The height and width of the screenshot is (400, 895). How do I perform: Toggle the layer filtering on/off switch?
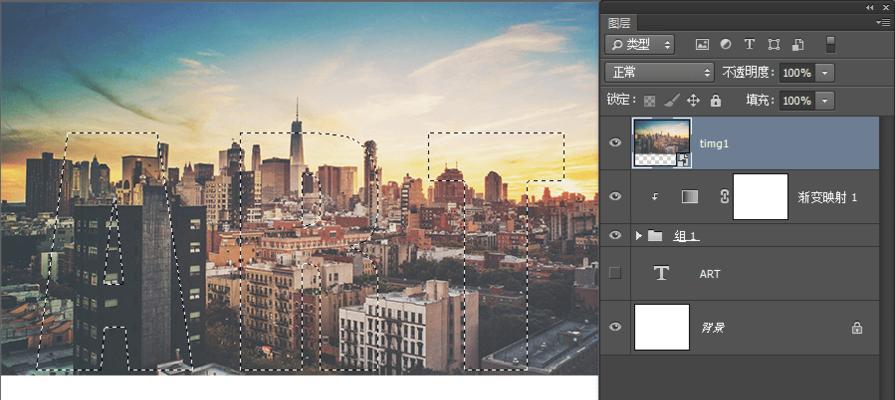pyautogui.click(x=831, y=45)
